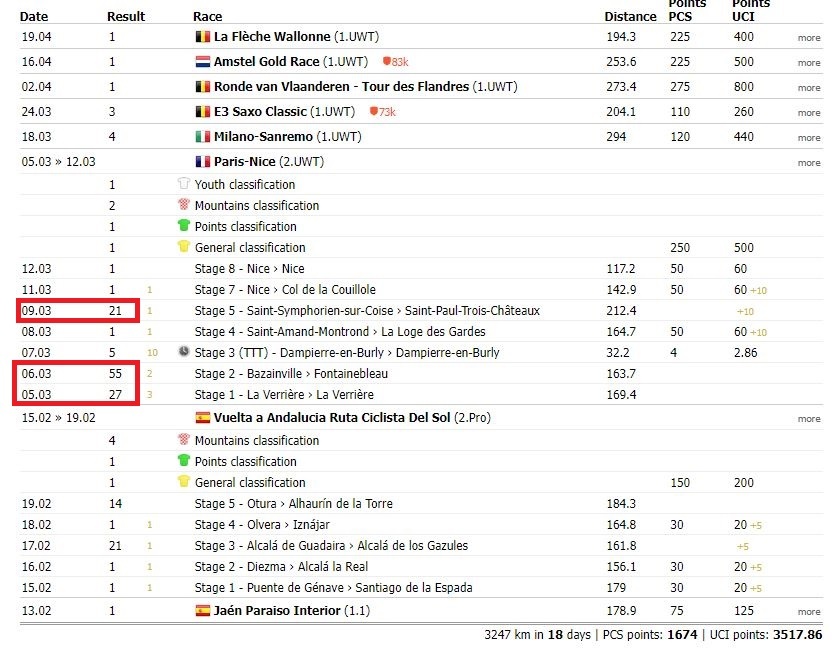Expand more details for Paris-Nice
This screenshot has width=837, height=648.
tap(809, 163)
